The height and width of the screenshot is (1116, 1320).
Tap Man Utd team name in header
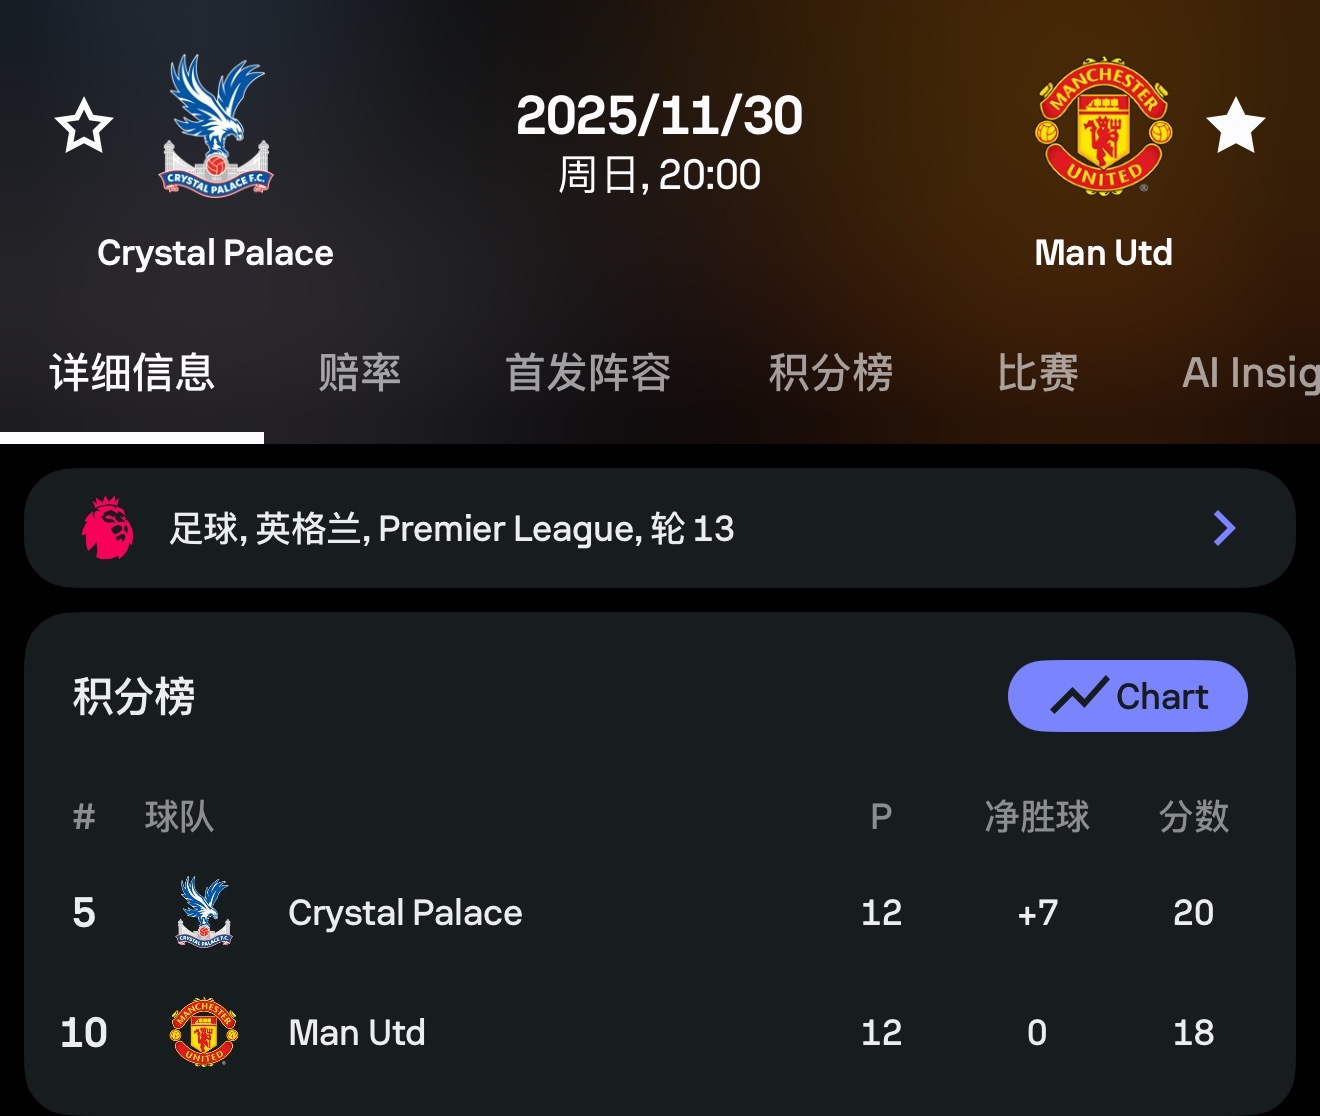tap(1103, 253)
